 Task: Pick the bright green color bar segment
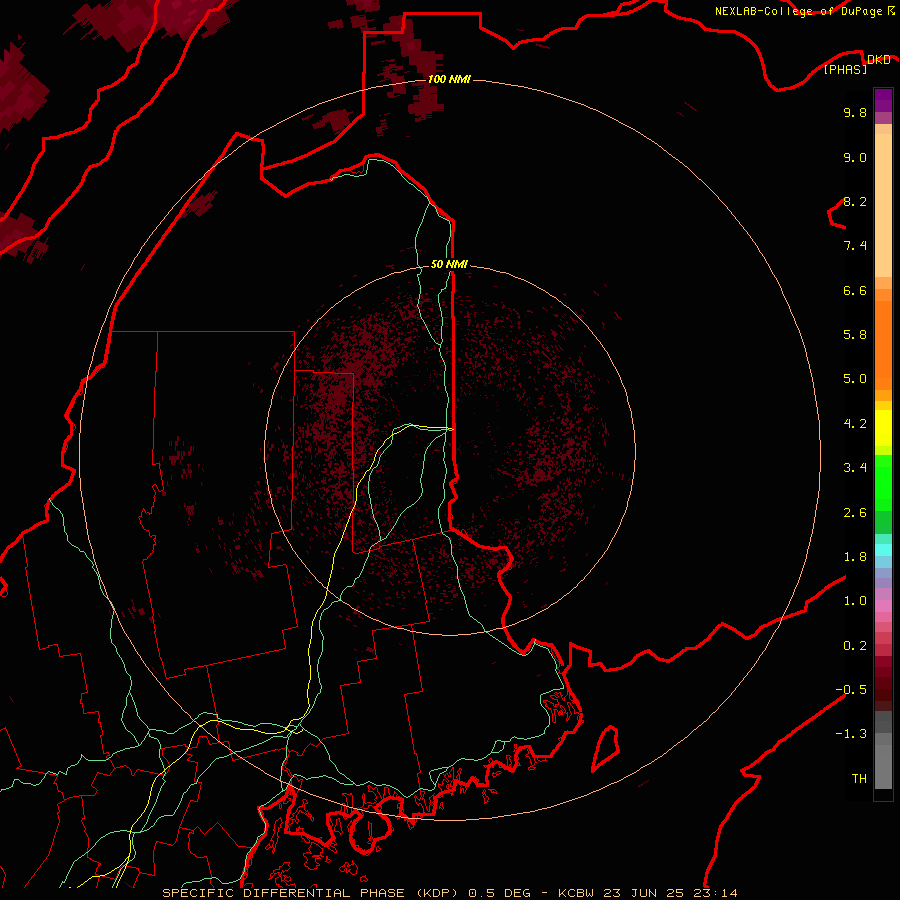883,482
